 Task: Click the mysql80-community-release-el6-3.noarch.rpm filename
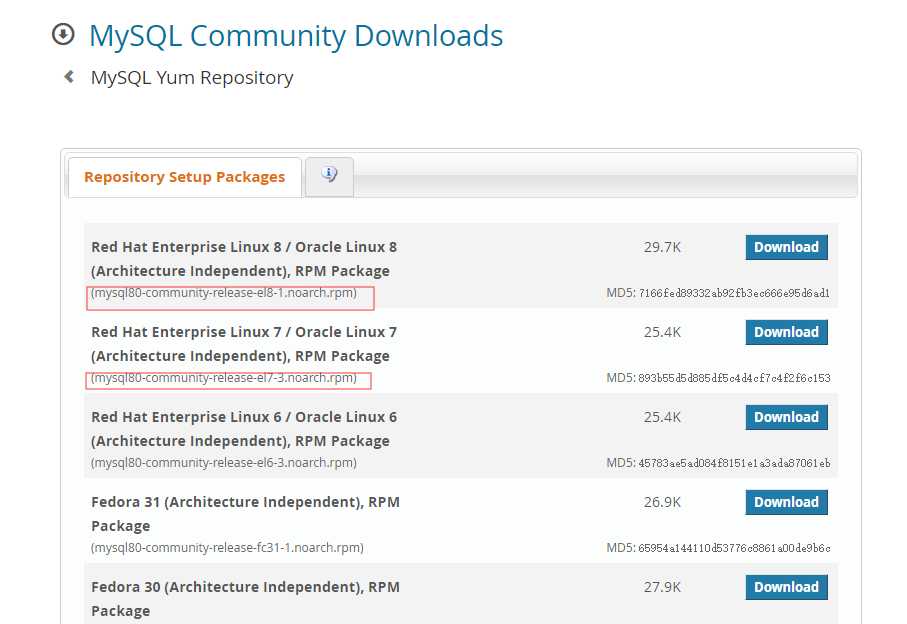[x=224, y=463]
